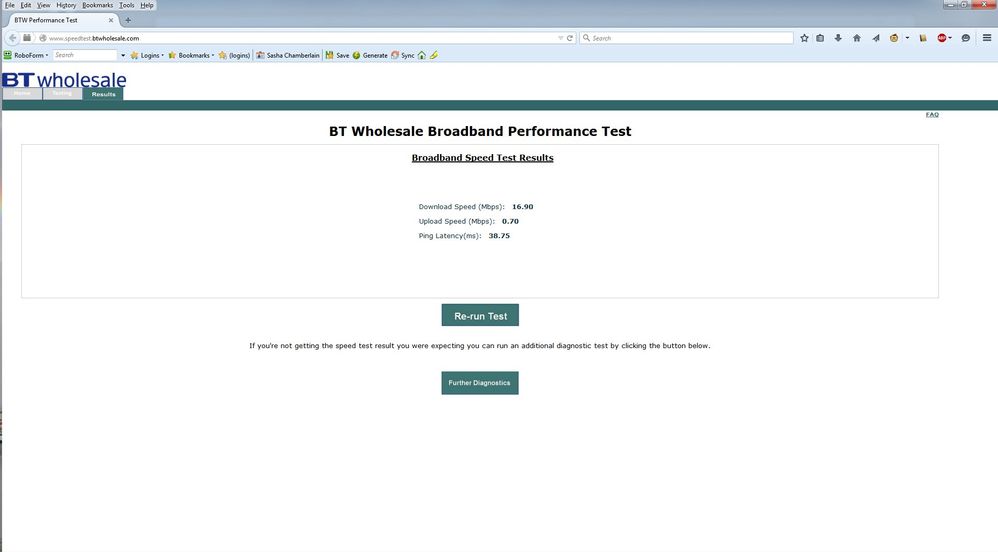Click the Greasemonkey monkey icon
The height and width of the screenshot is (552, 998).
tap(894, 38)
